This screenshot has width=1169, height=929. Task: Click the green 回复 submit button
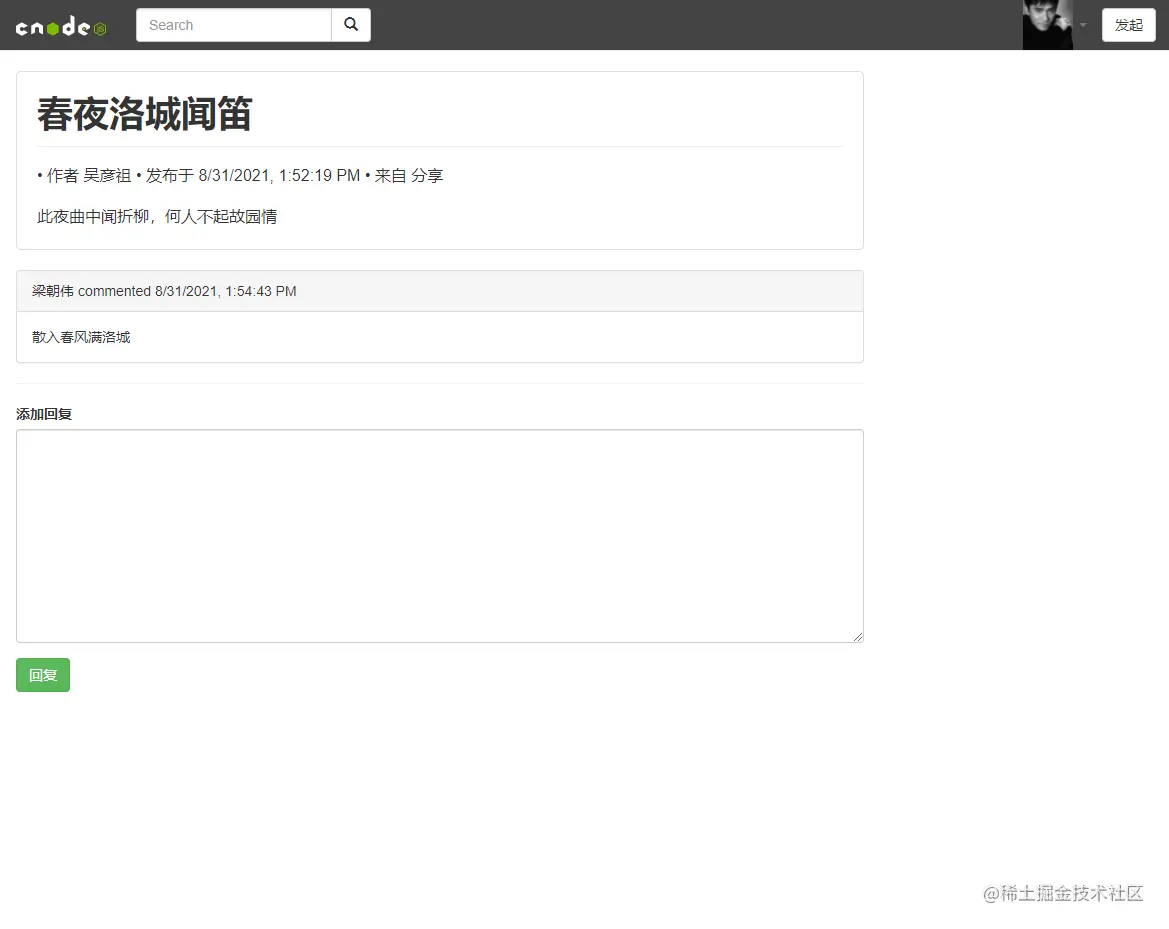[x=43, y=675]
